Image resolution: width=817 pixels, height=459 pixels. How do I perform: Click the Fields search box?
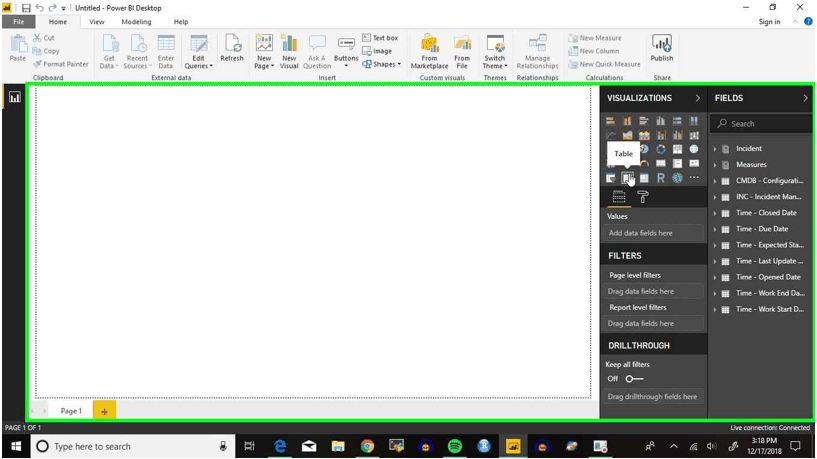[761, 123]
